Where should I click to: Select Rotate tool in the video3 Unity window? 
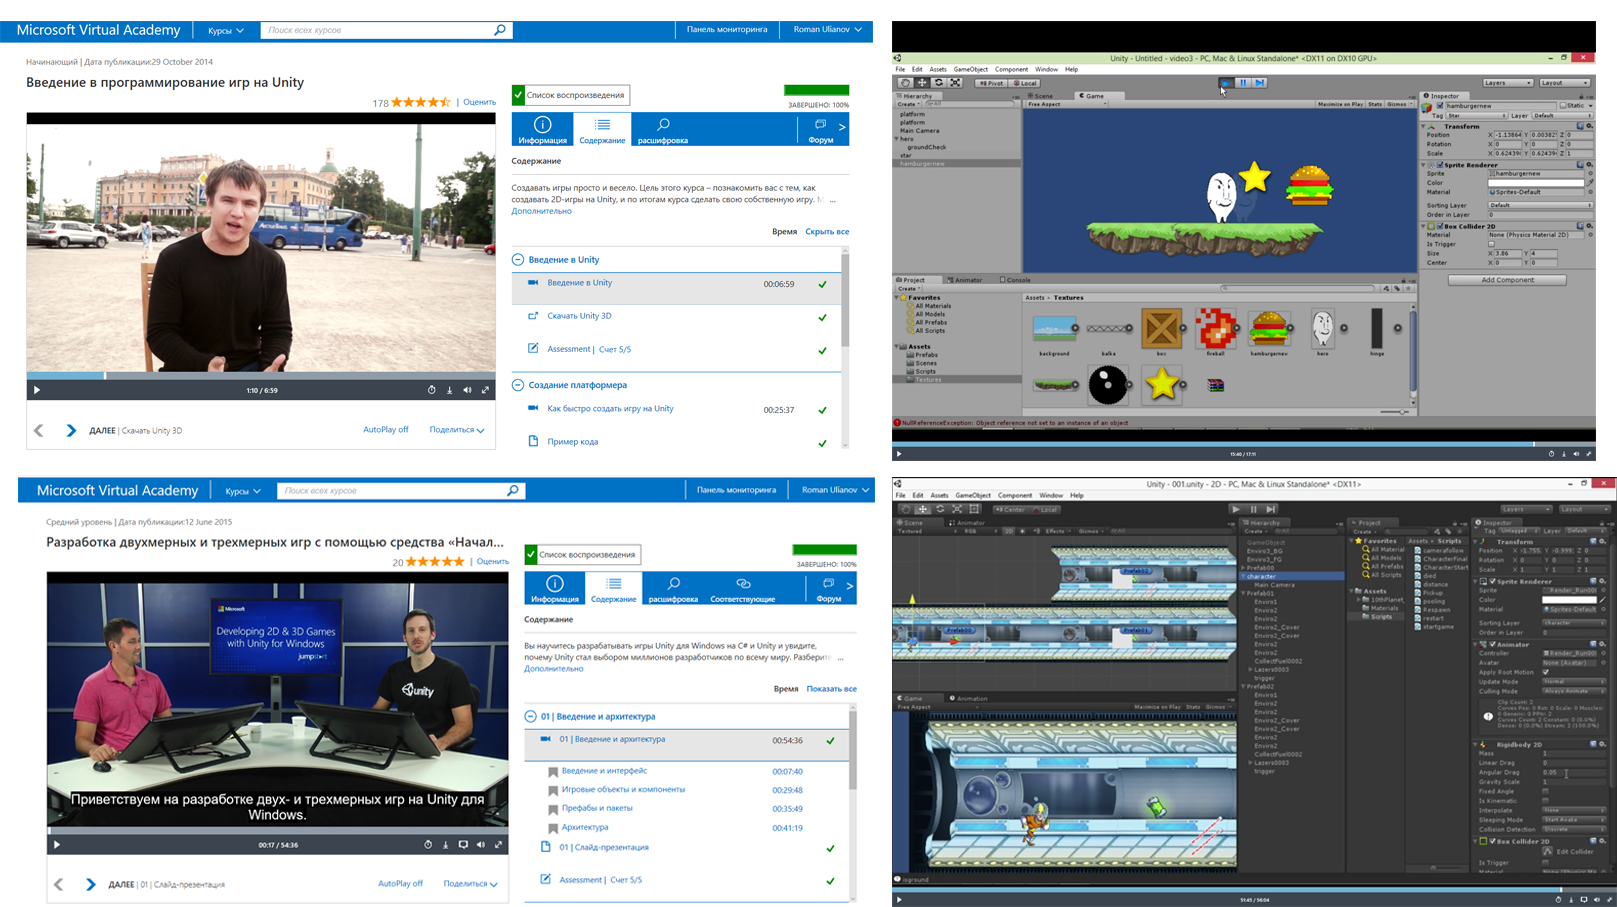point(938,83)
